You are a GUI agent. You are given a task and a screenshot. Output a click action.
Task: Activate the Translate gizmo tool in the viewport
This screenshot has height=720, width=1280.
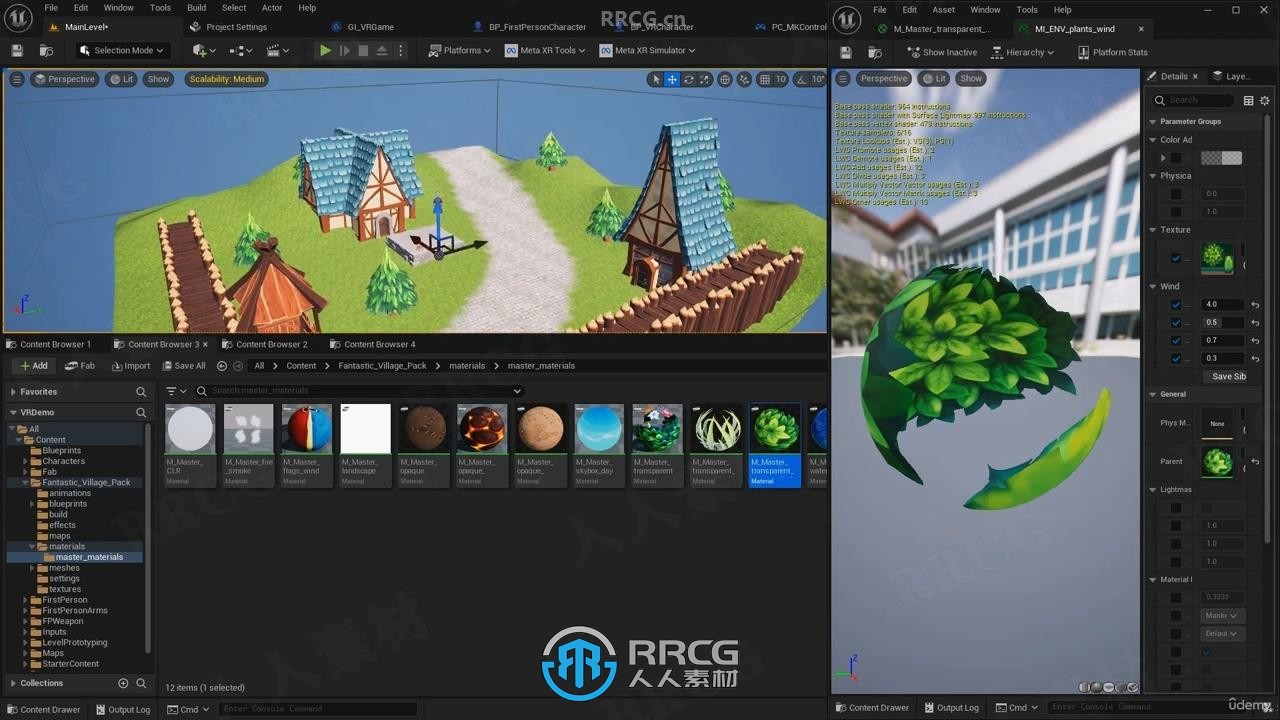[x=672, y=79]
